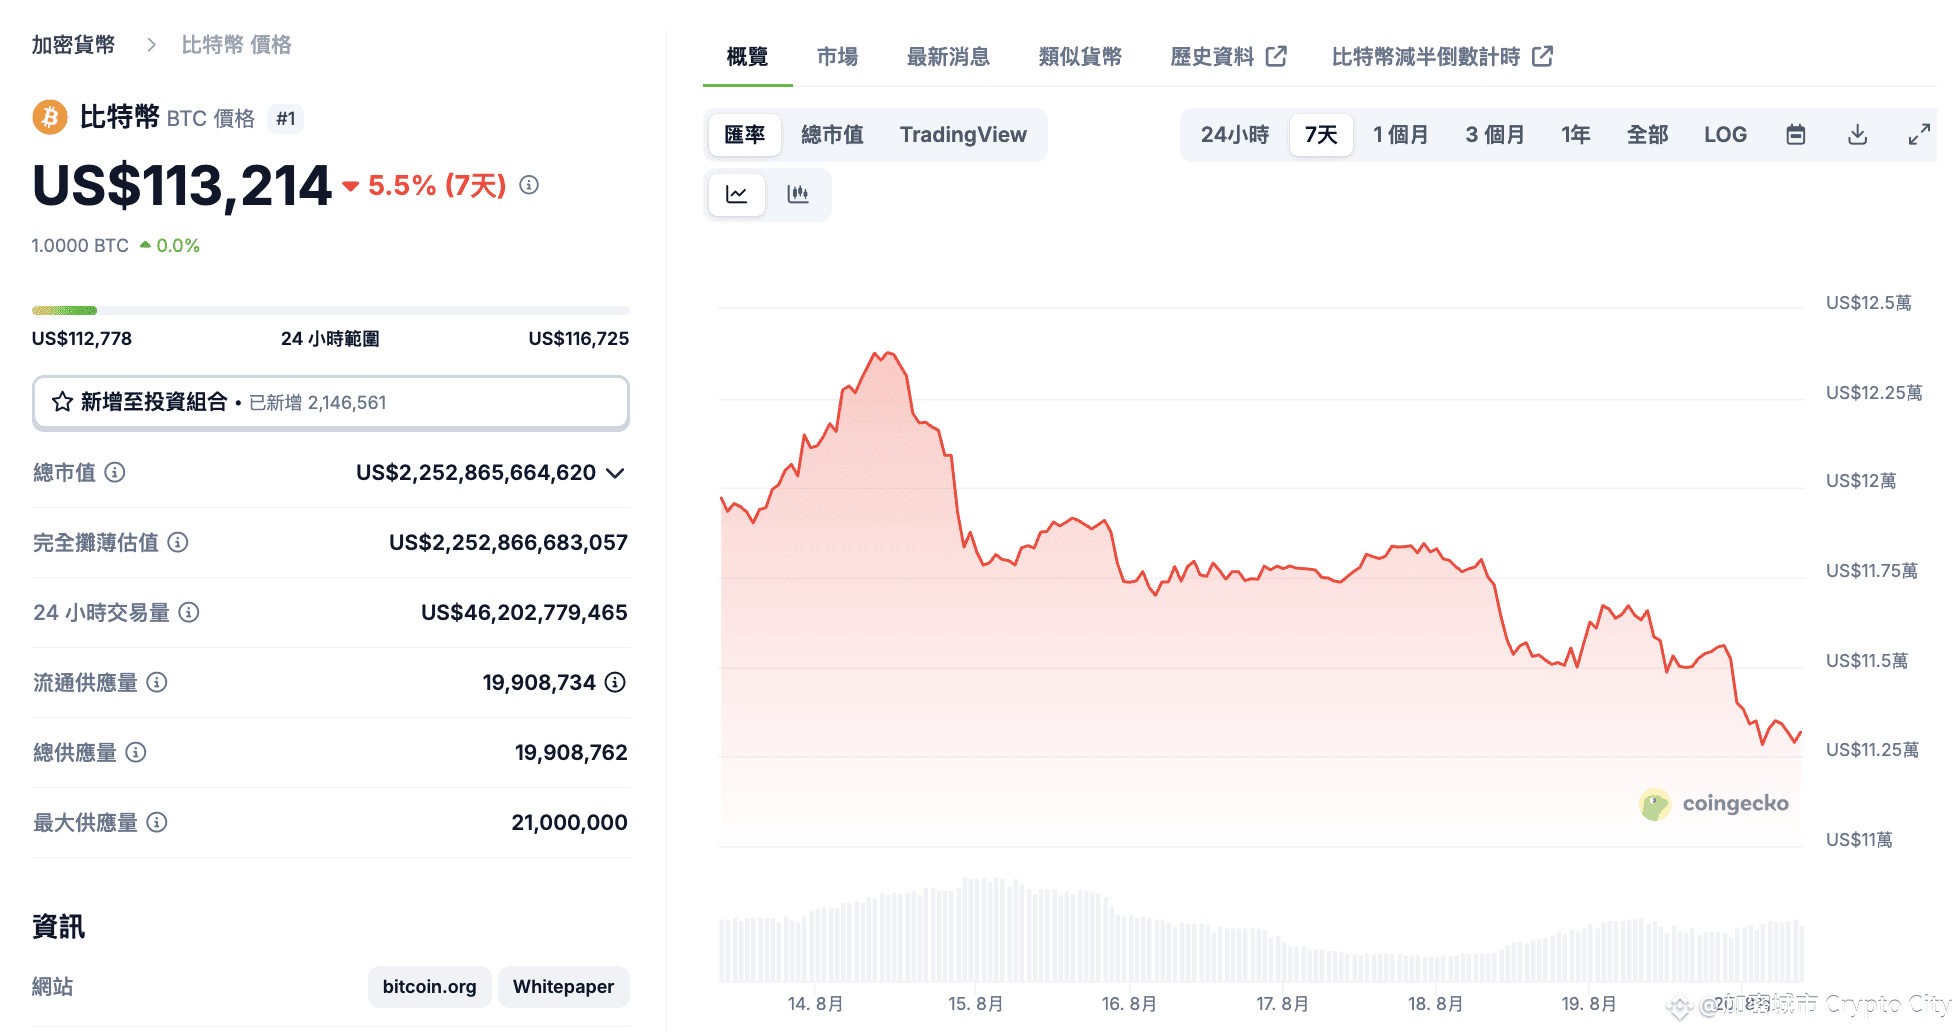Image resolution: width=1960 pixels, height=1032 pixels.
Task: Click the 17. 8月 date on chart axis
Action: click(x=1282, y=1004)
